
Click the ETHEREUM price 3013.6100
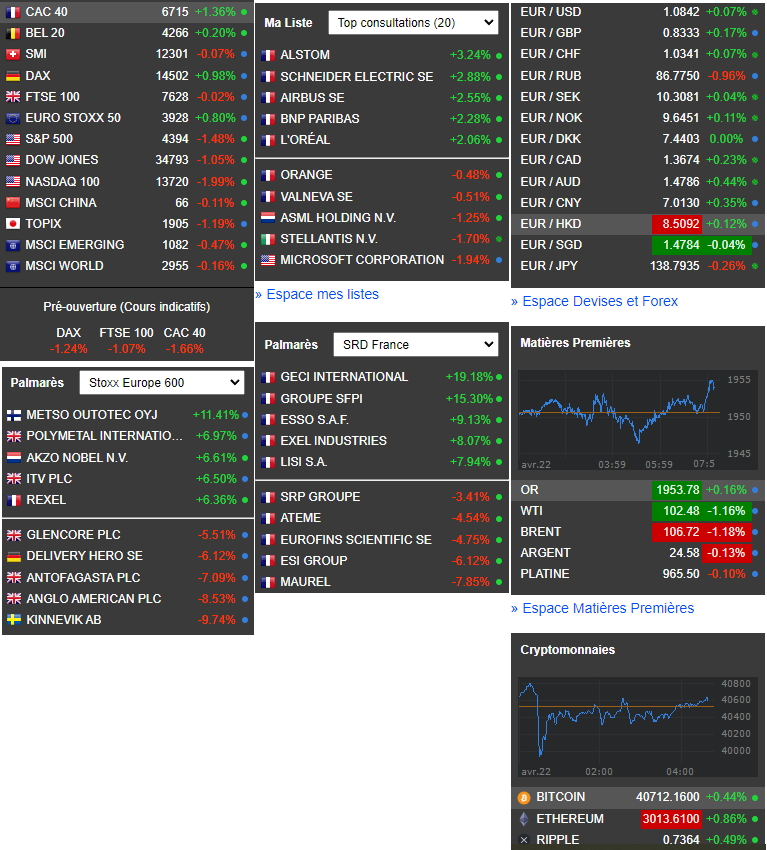point(671,819)
